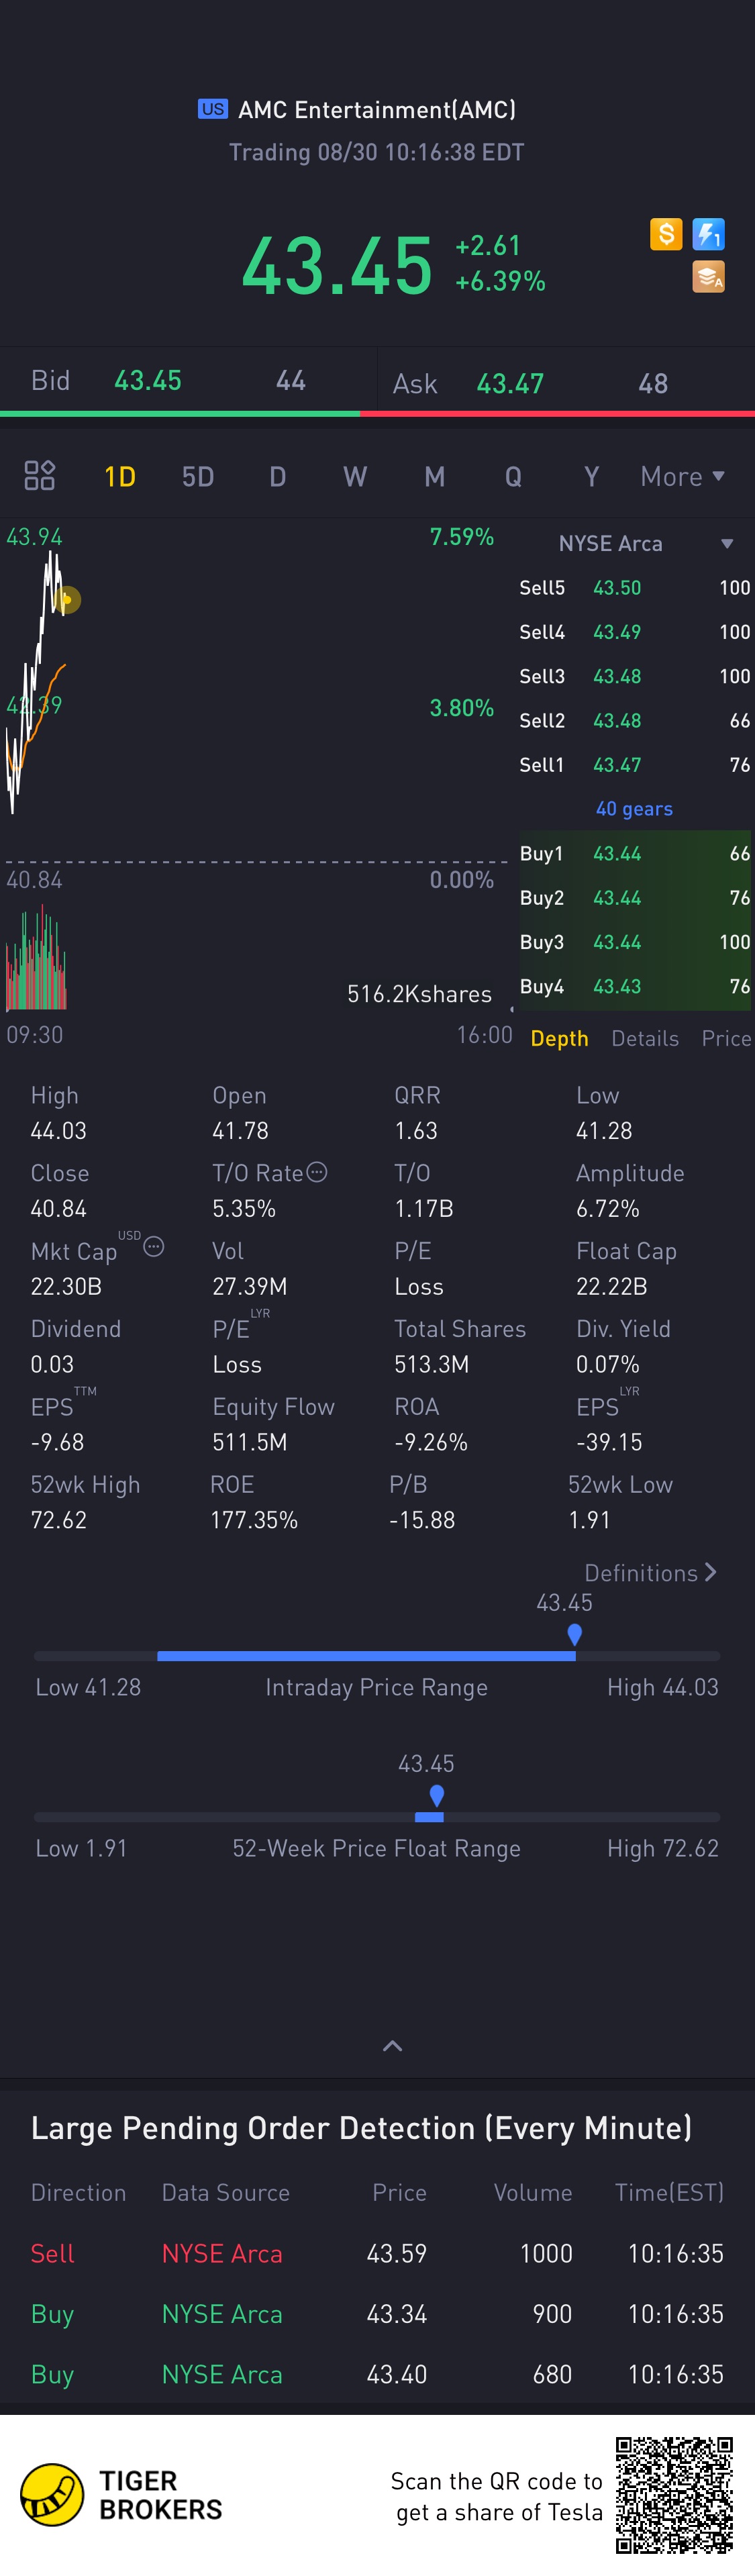The height and width of the screenshot is (2576, 755).
Task: Collapse the quote details with up chevron
Action: 393,2045
